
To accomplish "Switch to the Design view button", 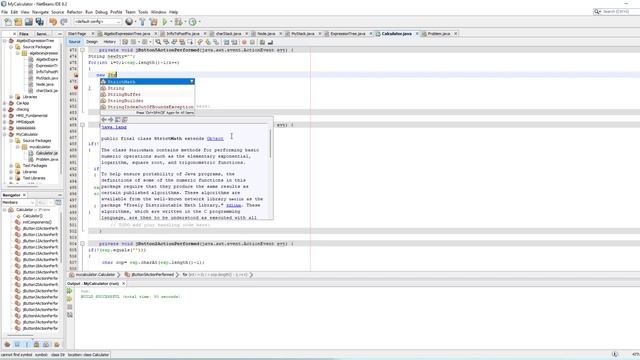I will [x=92, y=42].
